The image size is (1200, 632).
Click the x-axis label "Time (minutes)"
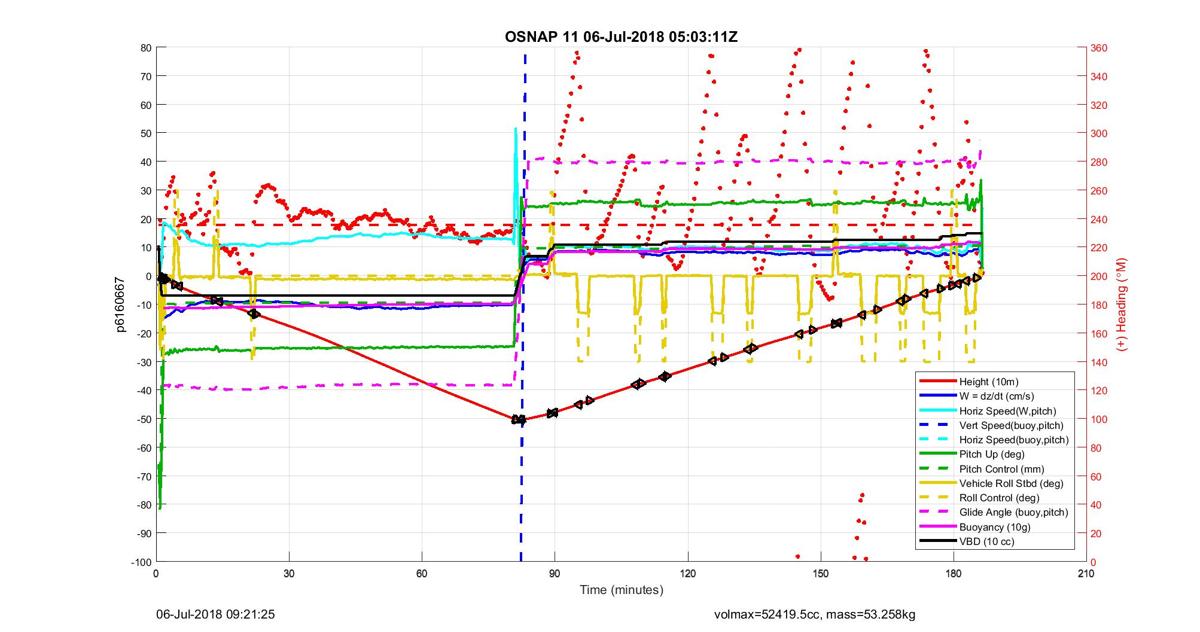click(x=621, y=590)
